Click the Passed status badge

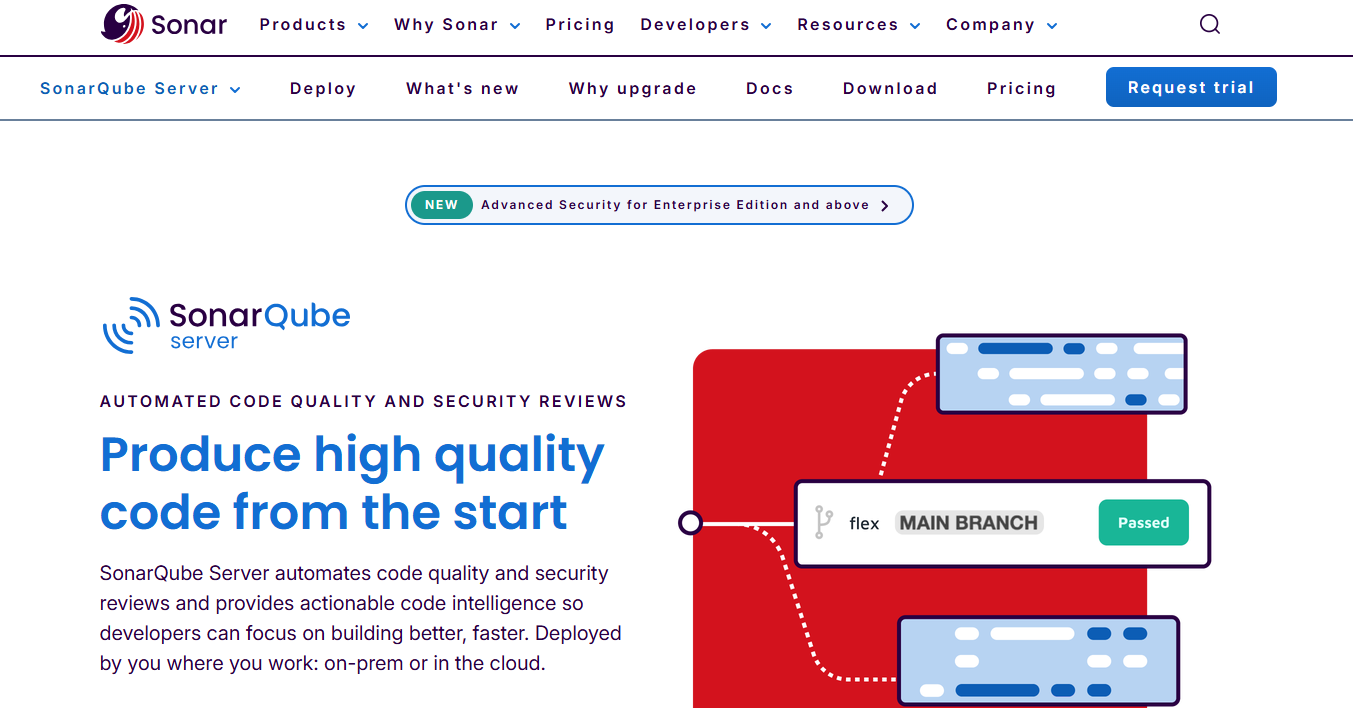click(x=1143, y=522)
